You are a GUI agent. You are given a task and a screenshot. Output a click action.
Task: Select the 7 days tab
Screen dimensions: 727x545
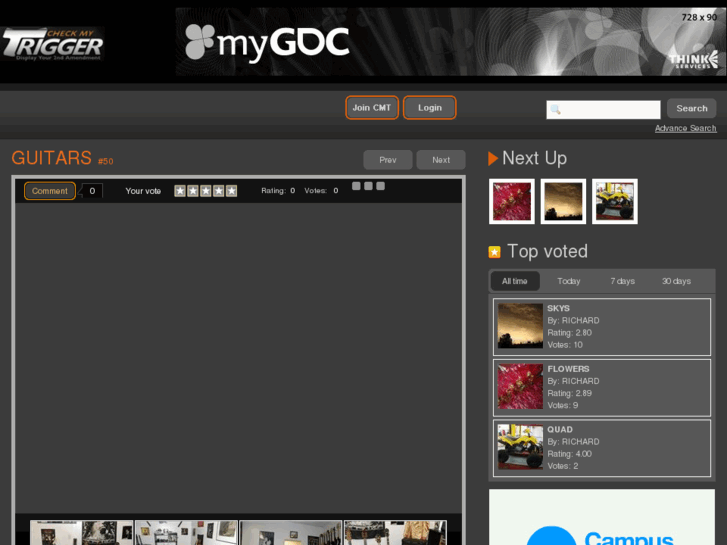(622, 281)
